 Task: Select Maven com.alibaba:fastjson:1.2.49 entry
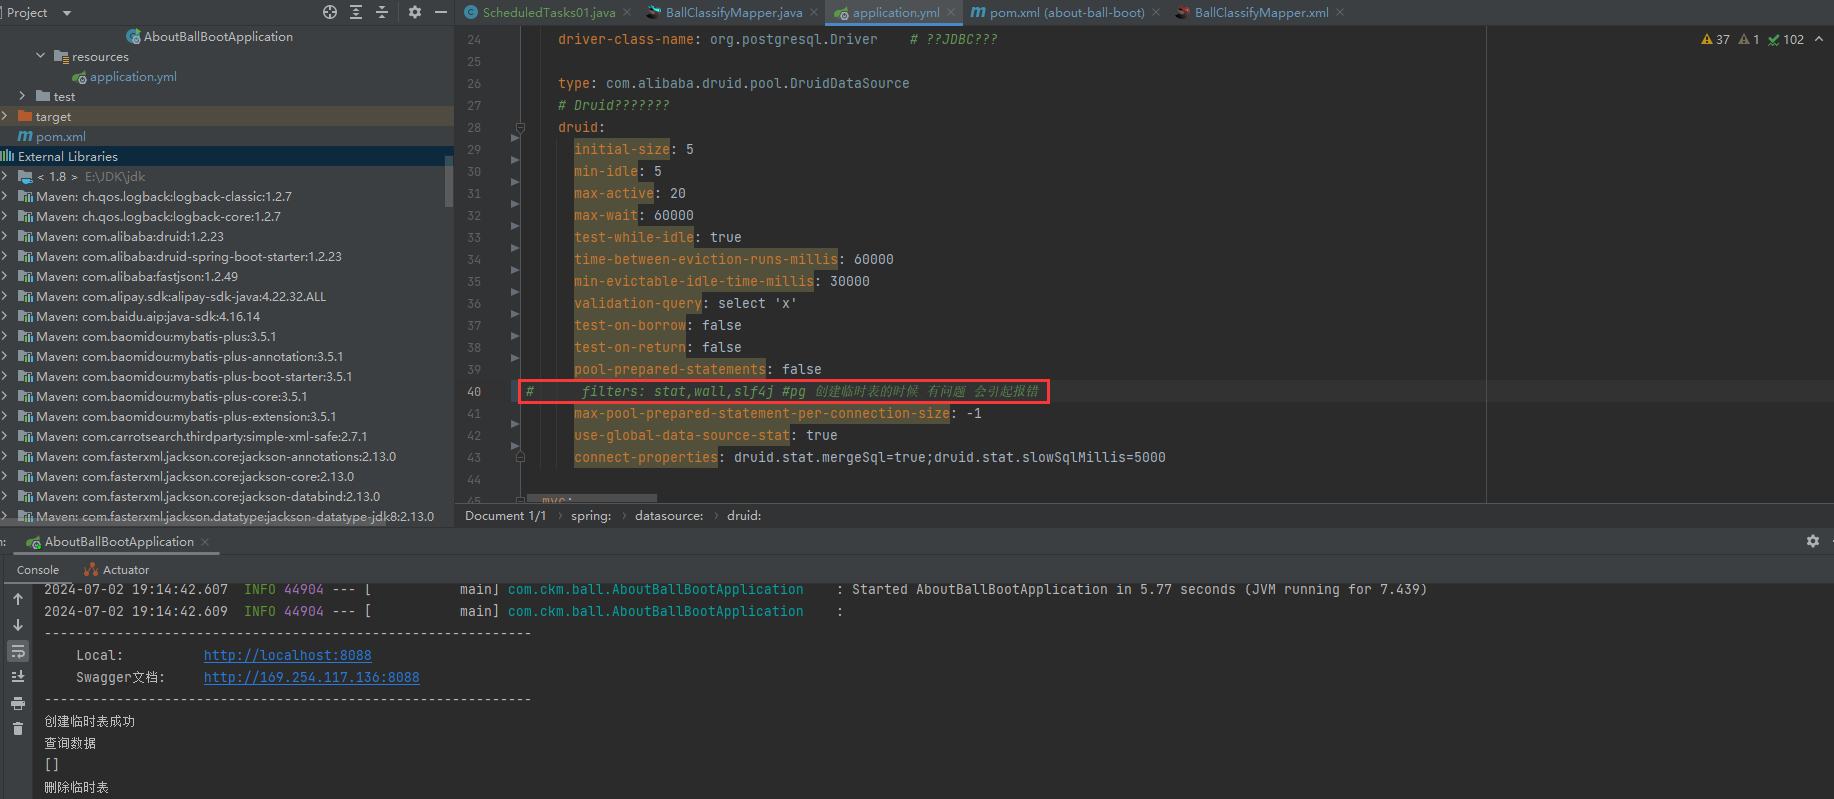click(x=137, y=277)
